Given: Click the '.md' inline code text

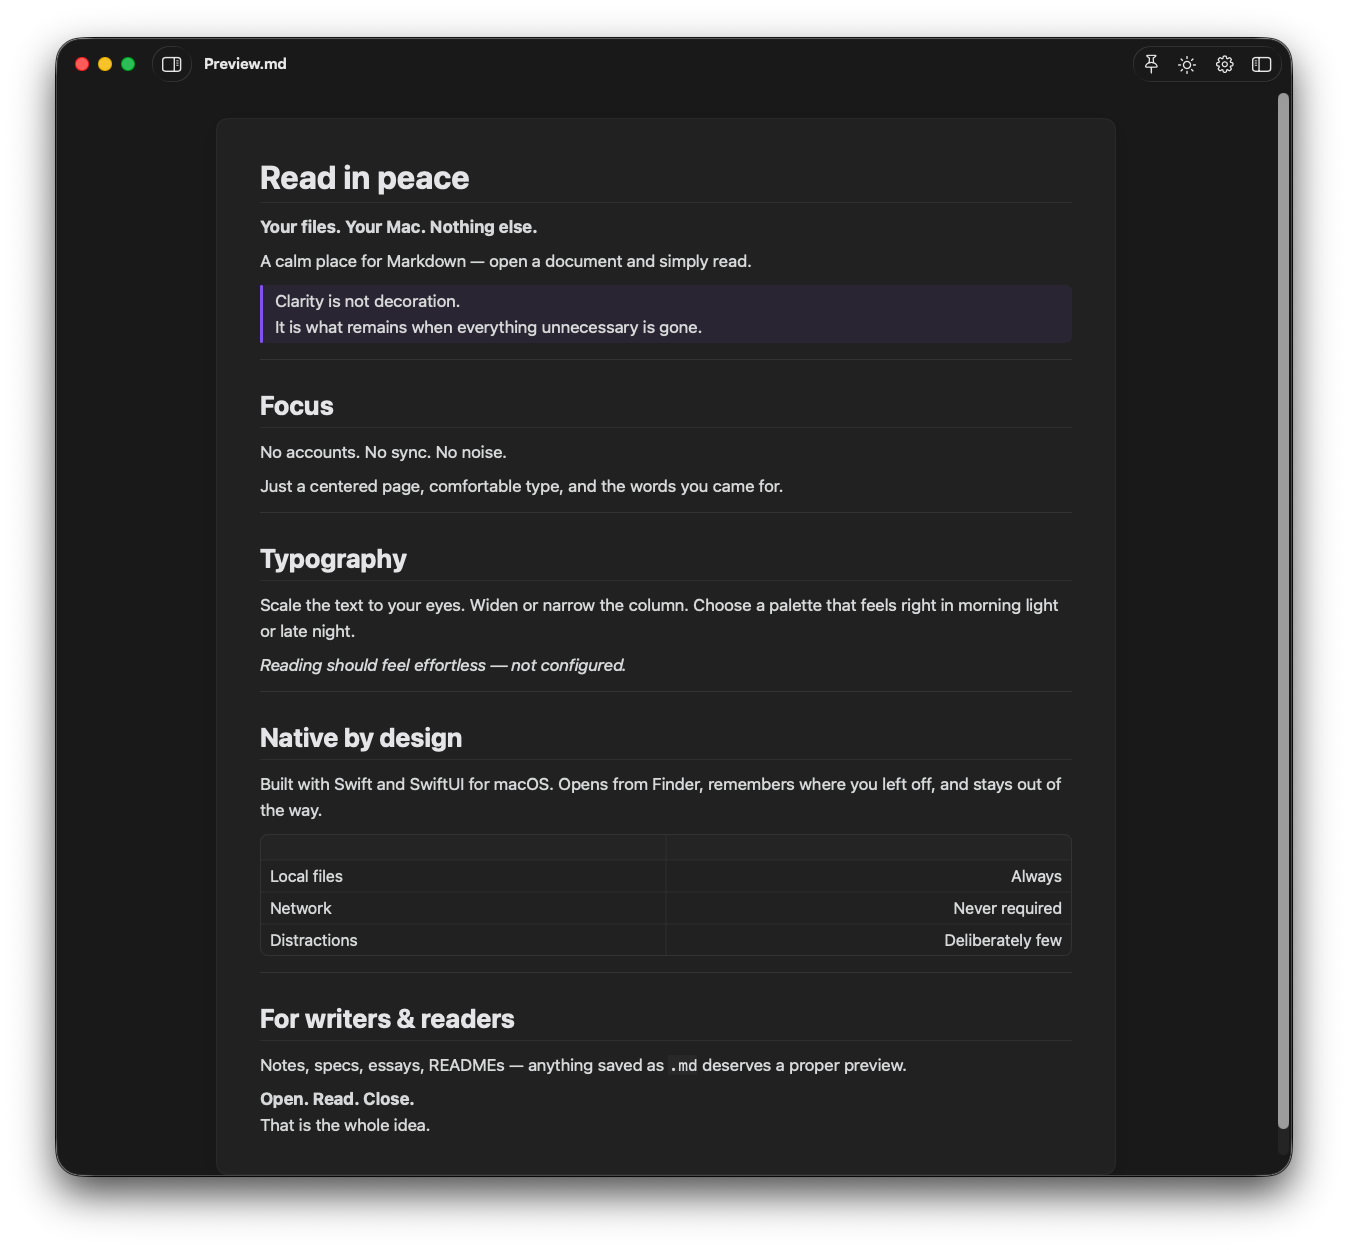Looking at the screenshot, I should pyautogui.click(x=683, y=1066).
